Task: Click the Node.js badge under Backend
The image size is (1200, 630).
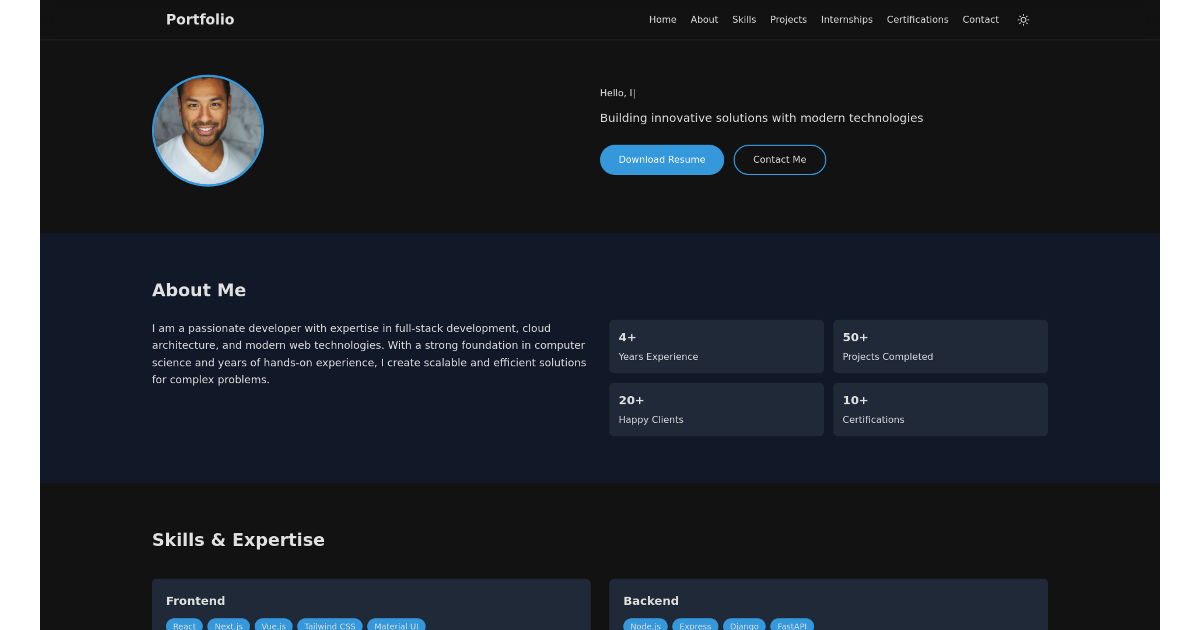Action: 644,625
